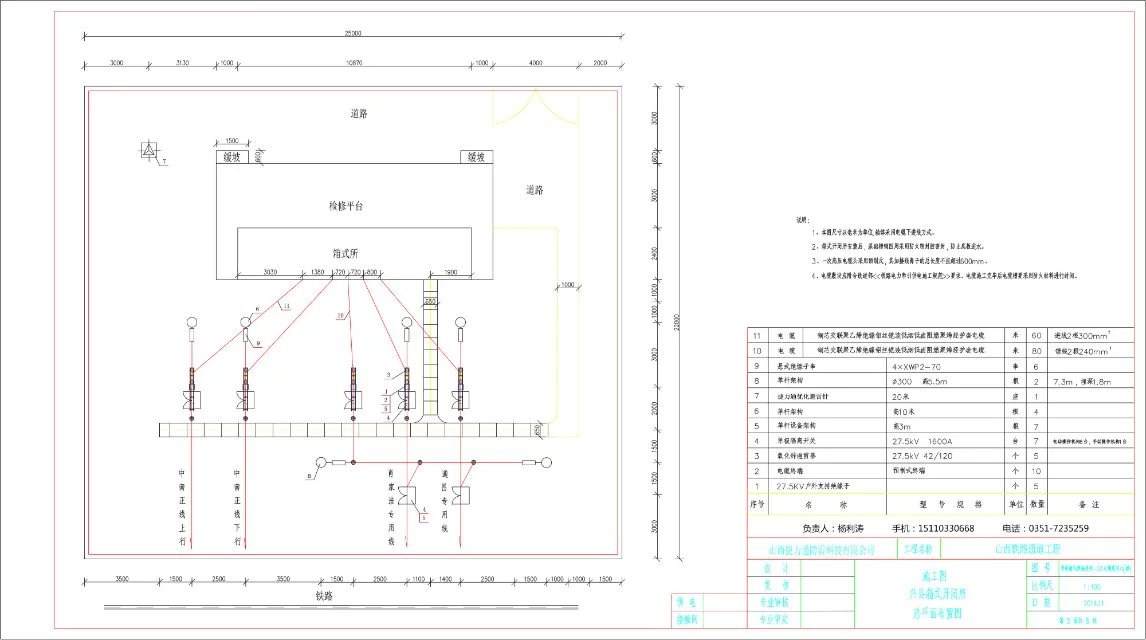1146x640 pixels.
Task: Click the right 缓坡 ramp box
Action: point(475,157)
